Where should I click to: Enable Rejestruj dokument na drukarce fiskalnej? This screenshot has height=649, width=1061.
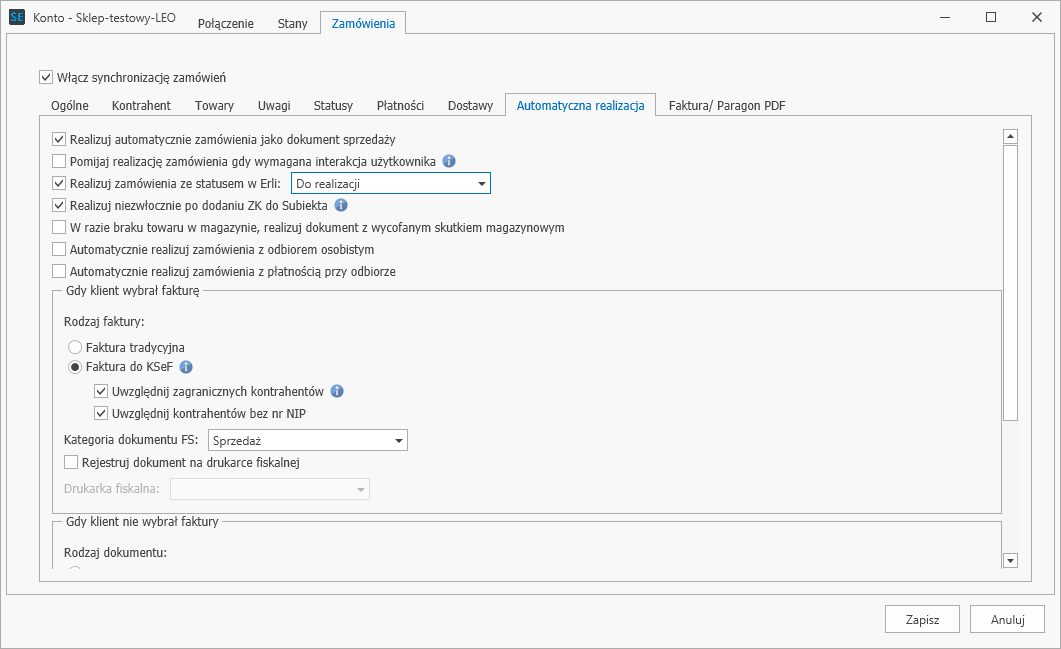pos(71,462)
